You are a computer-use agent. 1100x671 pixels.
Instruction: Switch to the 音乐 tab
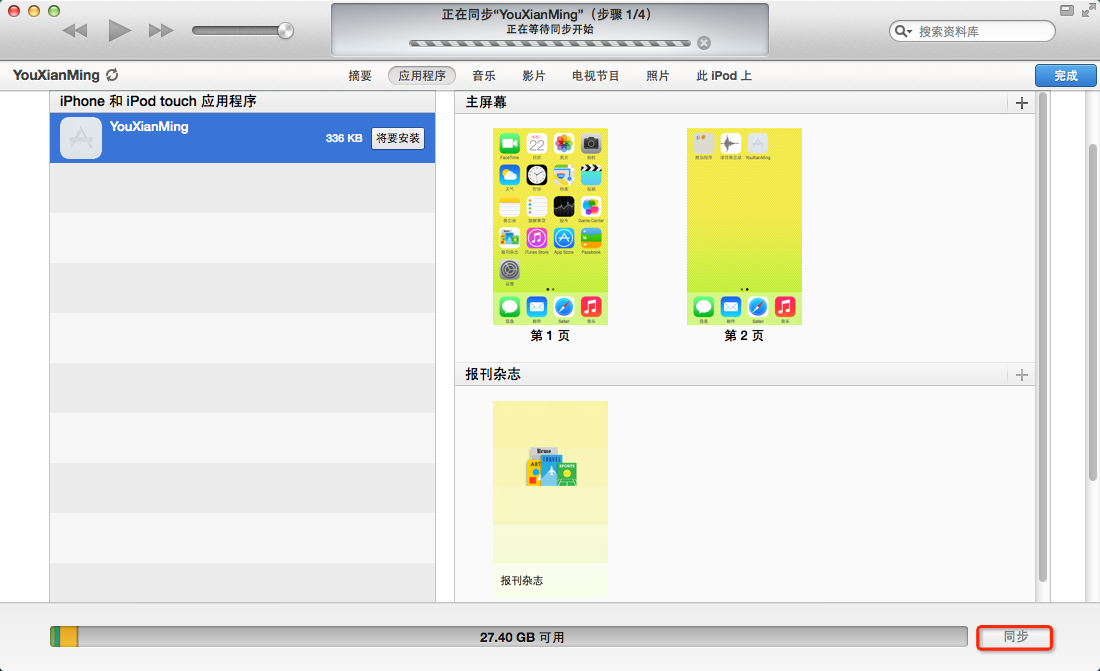tap(483, 76)
